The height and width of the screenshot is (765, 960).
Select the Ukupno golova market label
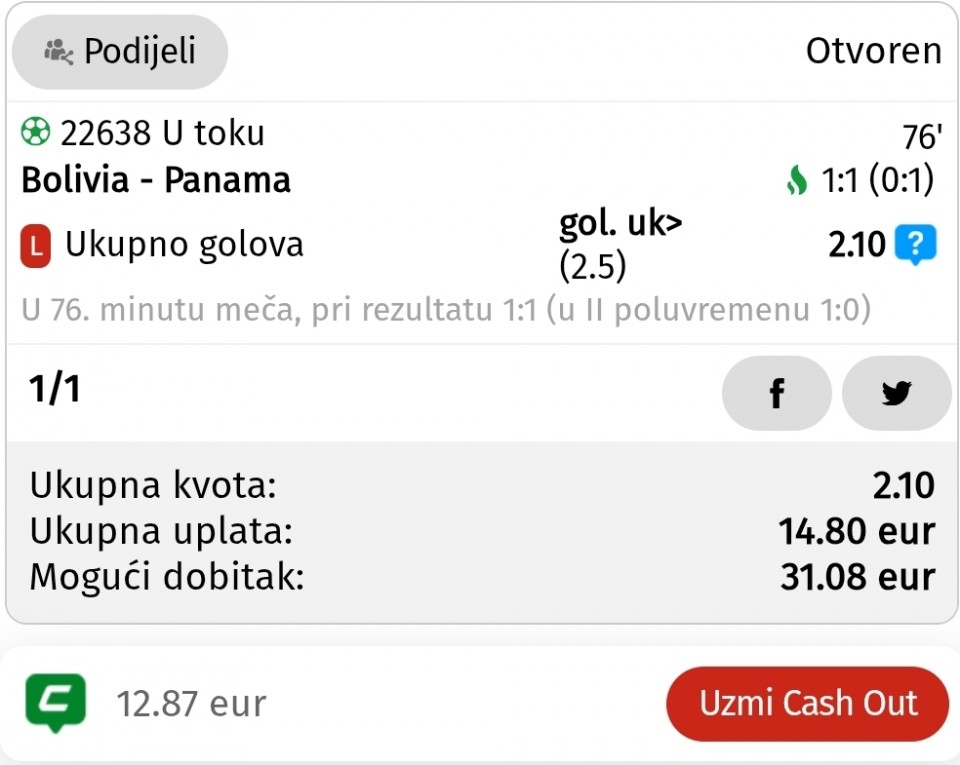(184, 245)
